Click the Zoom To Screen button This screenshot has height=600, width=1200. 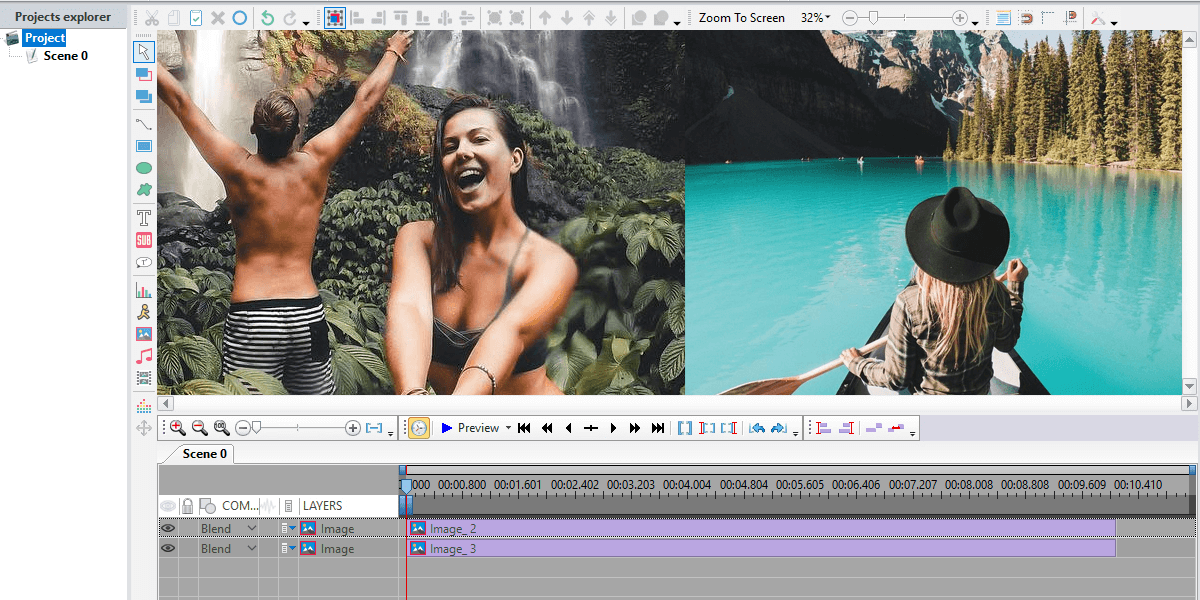point(741,18)
